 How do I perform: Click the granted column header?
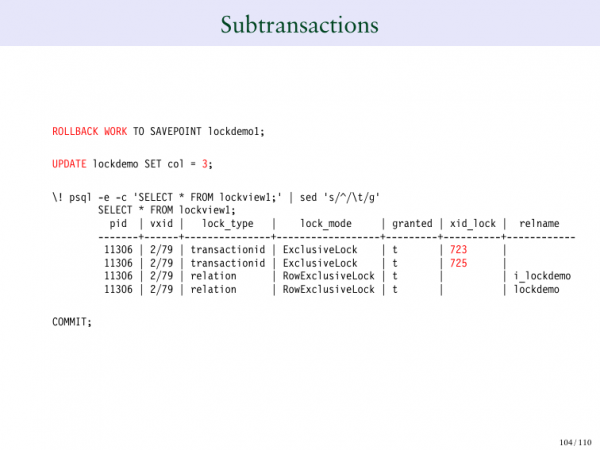pos(411,224)
